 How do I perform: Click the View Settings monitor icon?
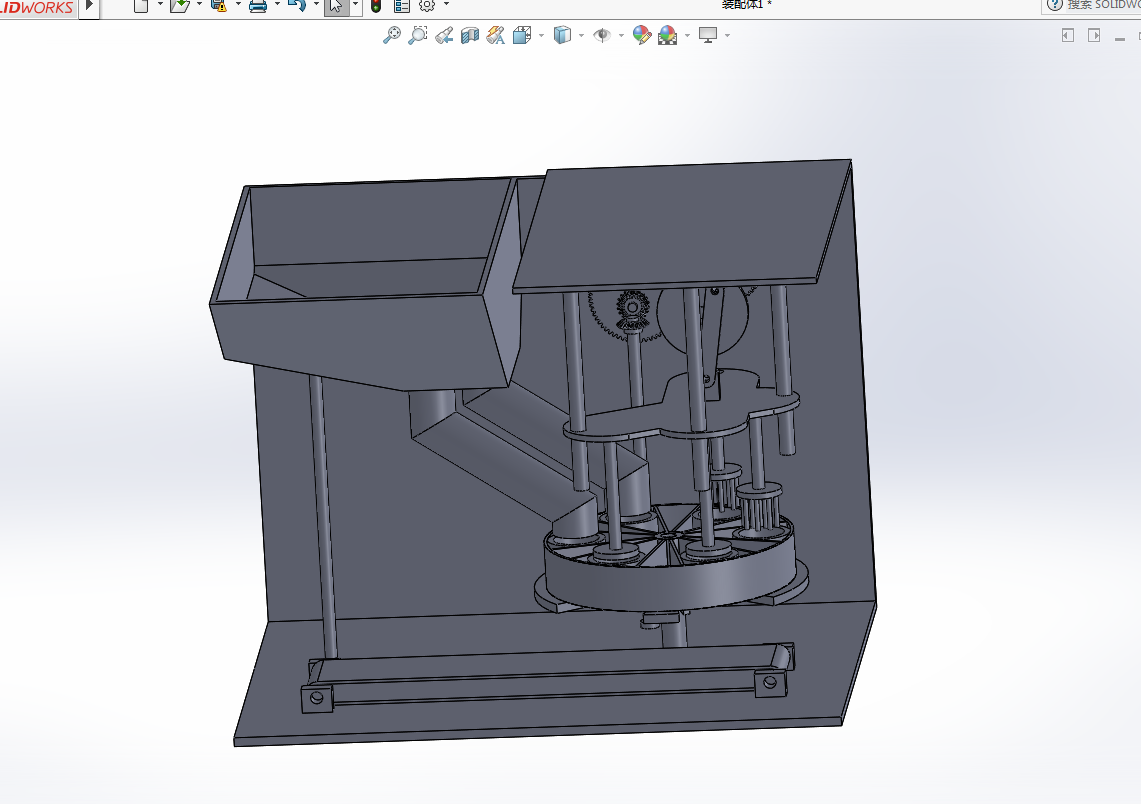point(708,35)
